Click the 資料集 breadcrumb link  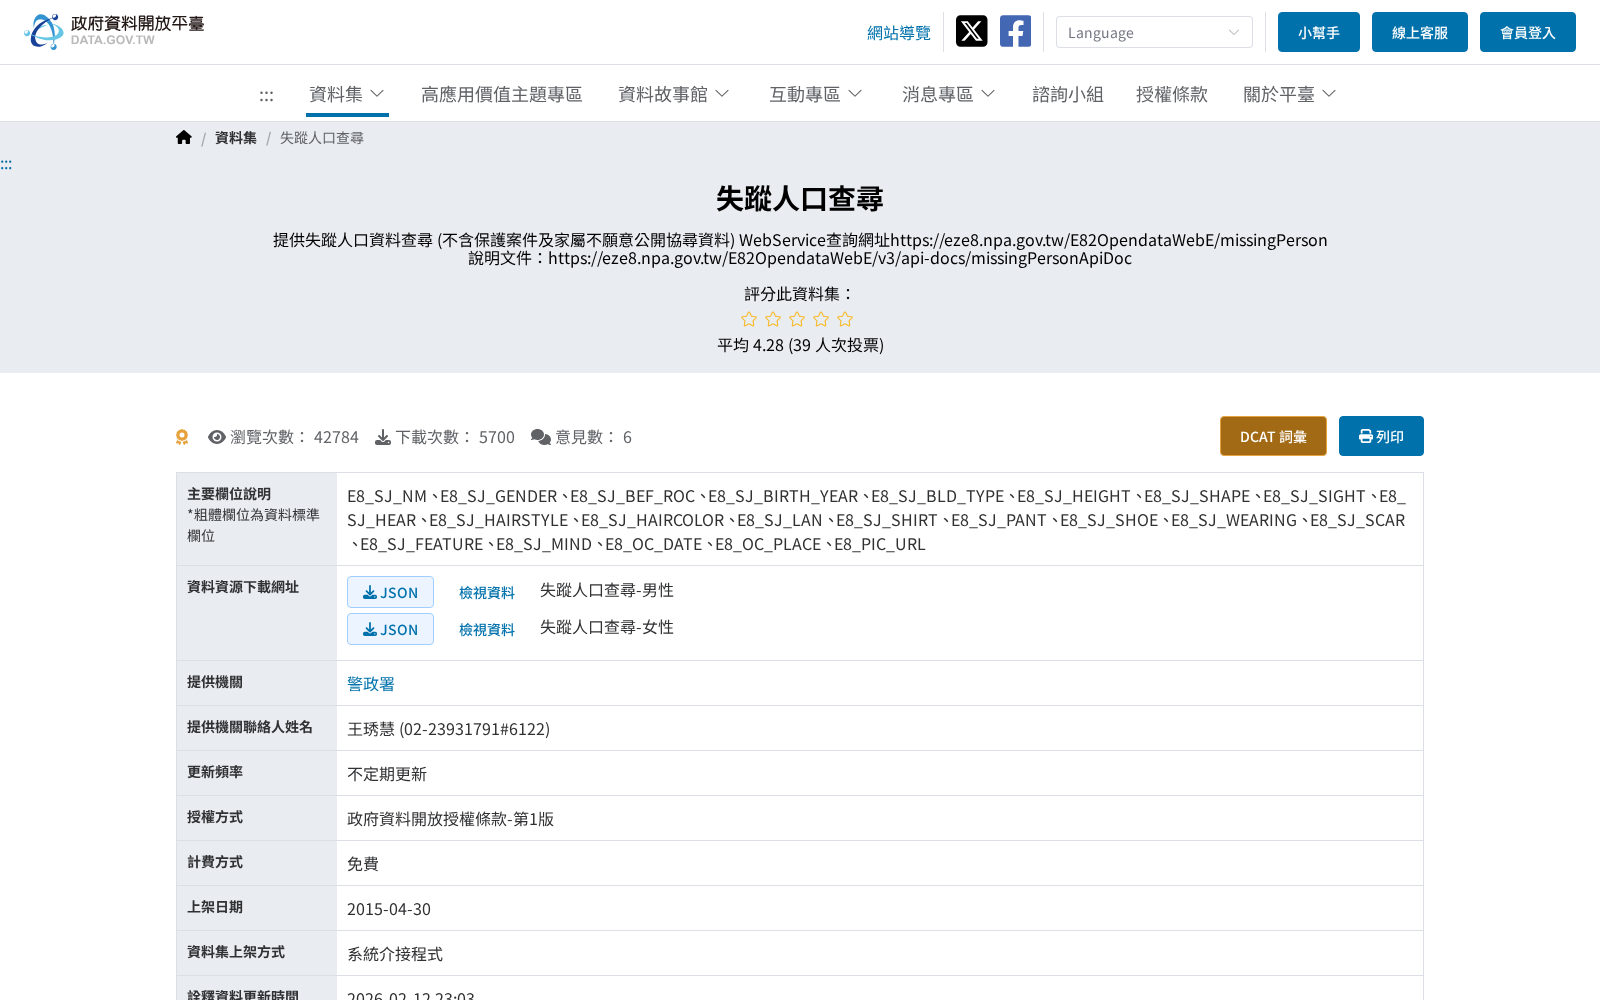point(235,138)
